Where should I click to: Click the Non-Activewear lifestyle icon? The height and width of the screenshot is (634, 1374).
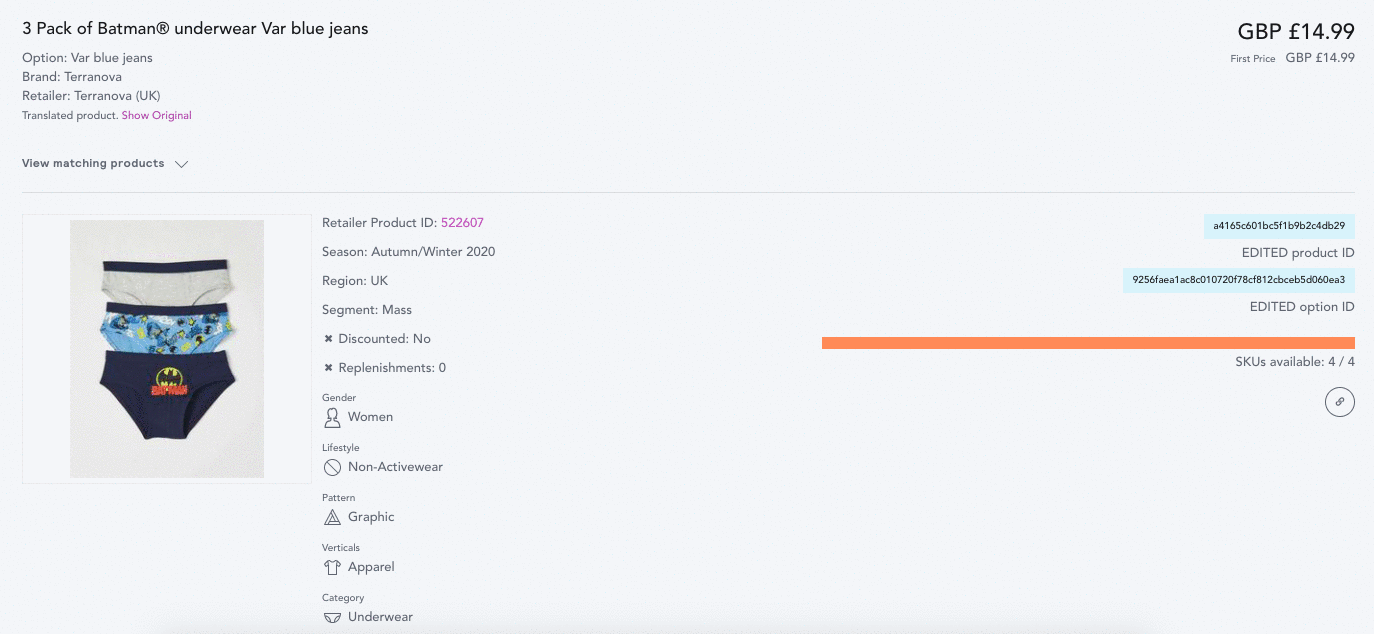[x=332, y=467]
